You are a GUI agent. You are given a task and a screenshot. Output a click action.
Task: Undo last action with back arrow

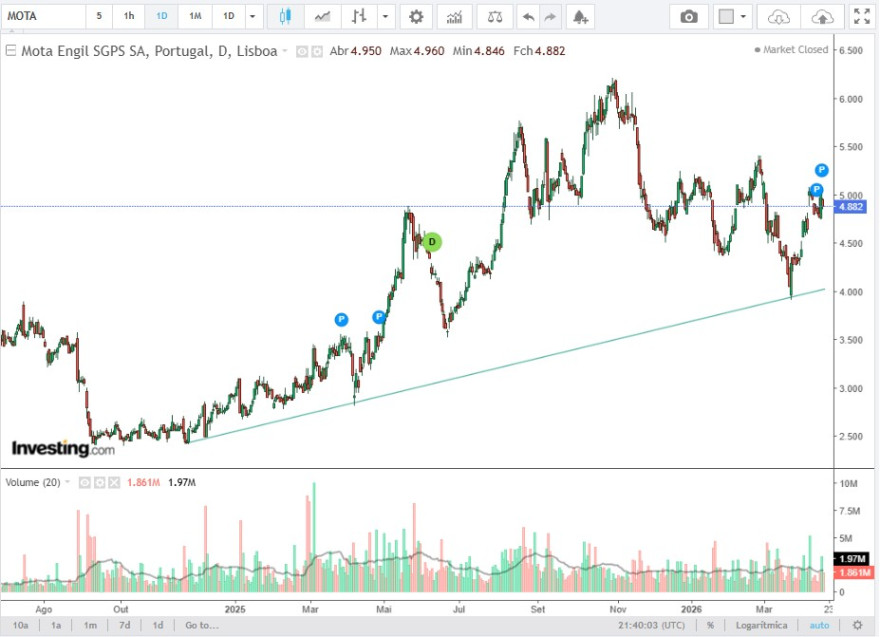coord(528,17)
